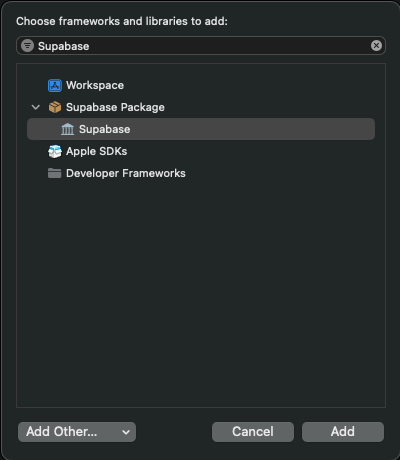Select Developer Frameworks in the list
The width and height of the screenshot is (400, 460).
(201, 173)
